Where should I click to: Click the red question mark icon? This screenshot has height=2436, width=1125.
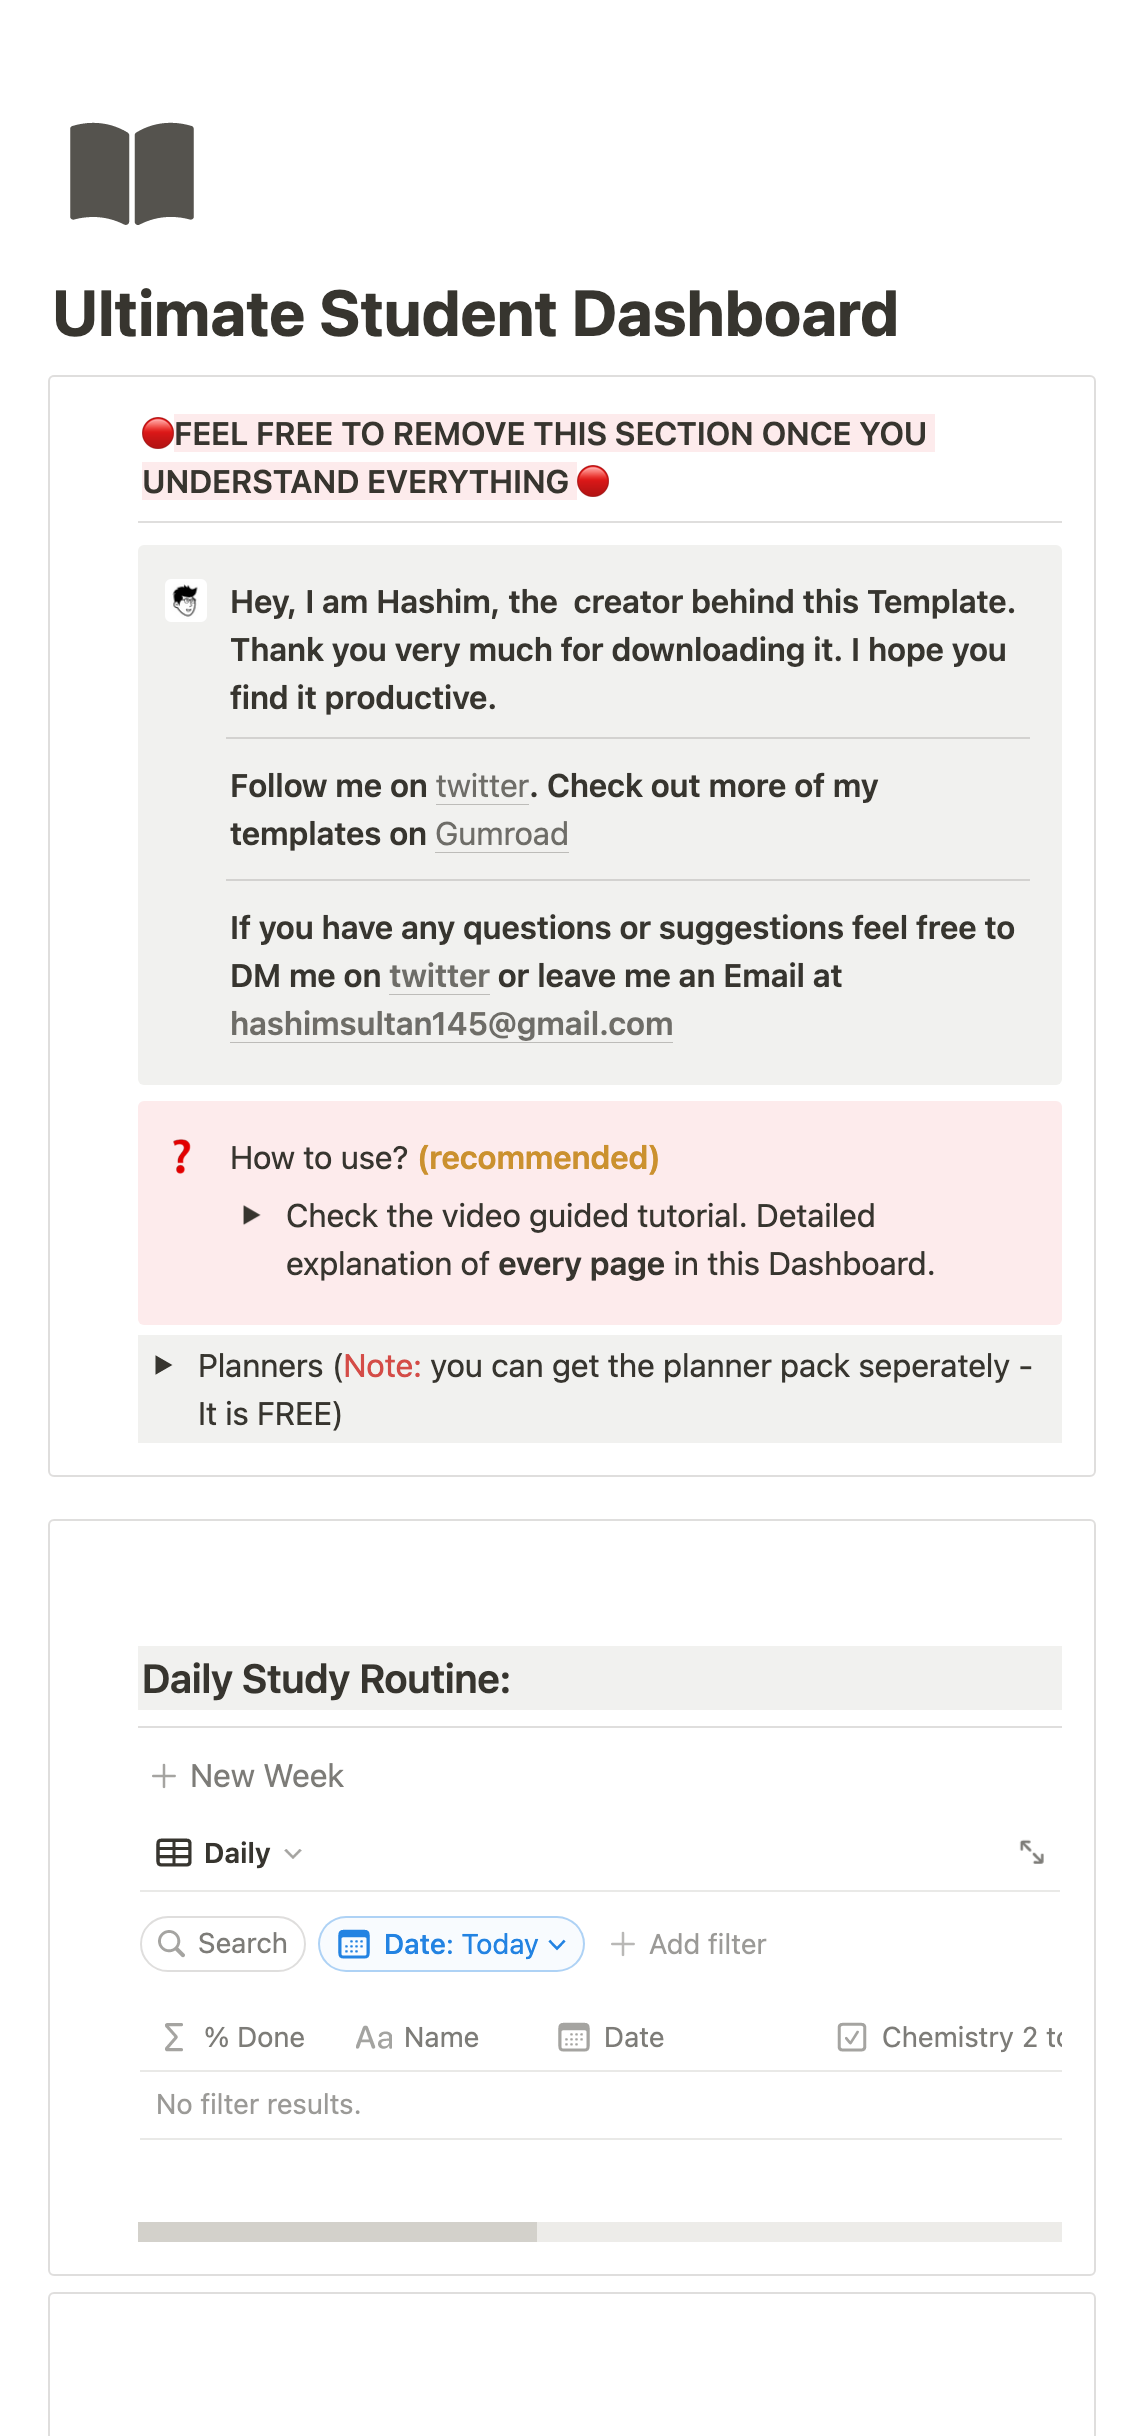coord(181,1157)
